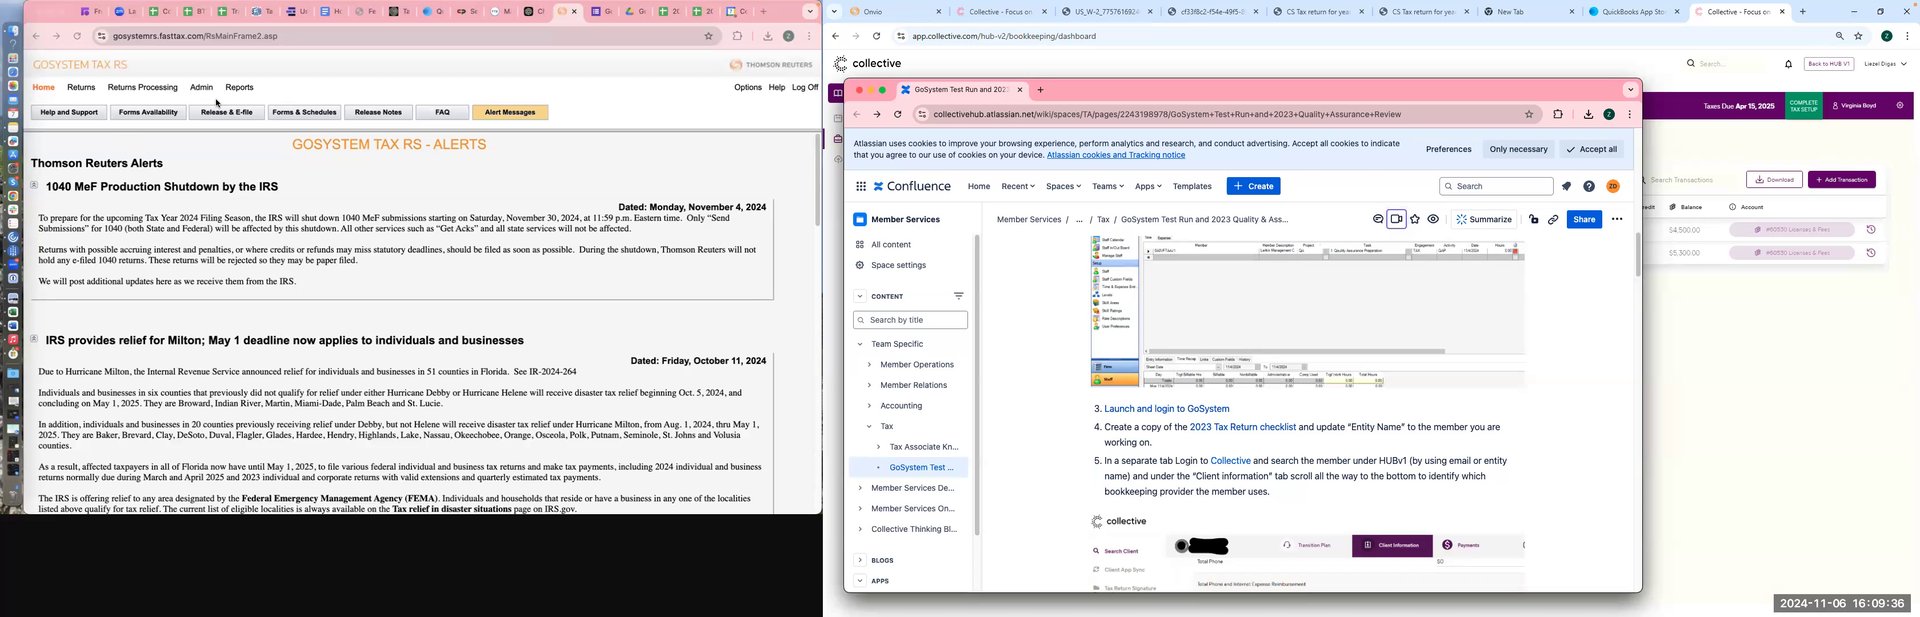The width and height of the screenshot is (1920, 617).
Task: Open the Confluence help question mark icon
Action: (x=1589, y=186)
